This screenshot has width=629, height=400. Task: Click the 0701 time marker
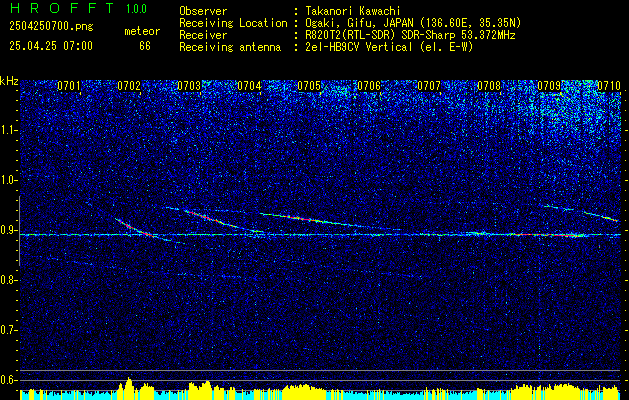click(69, 86)
